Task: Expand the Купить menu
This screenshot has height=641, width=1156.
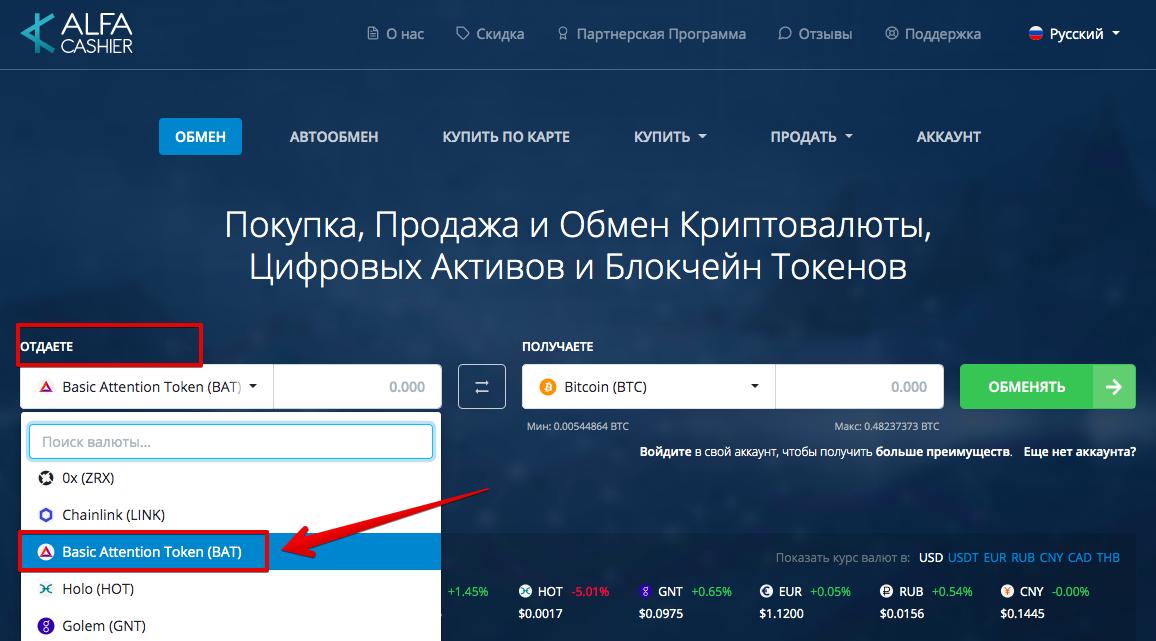Action: point(670,137)
